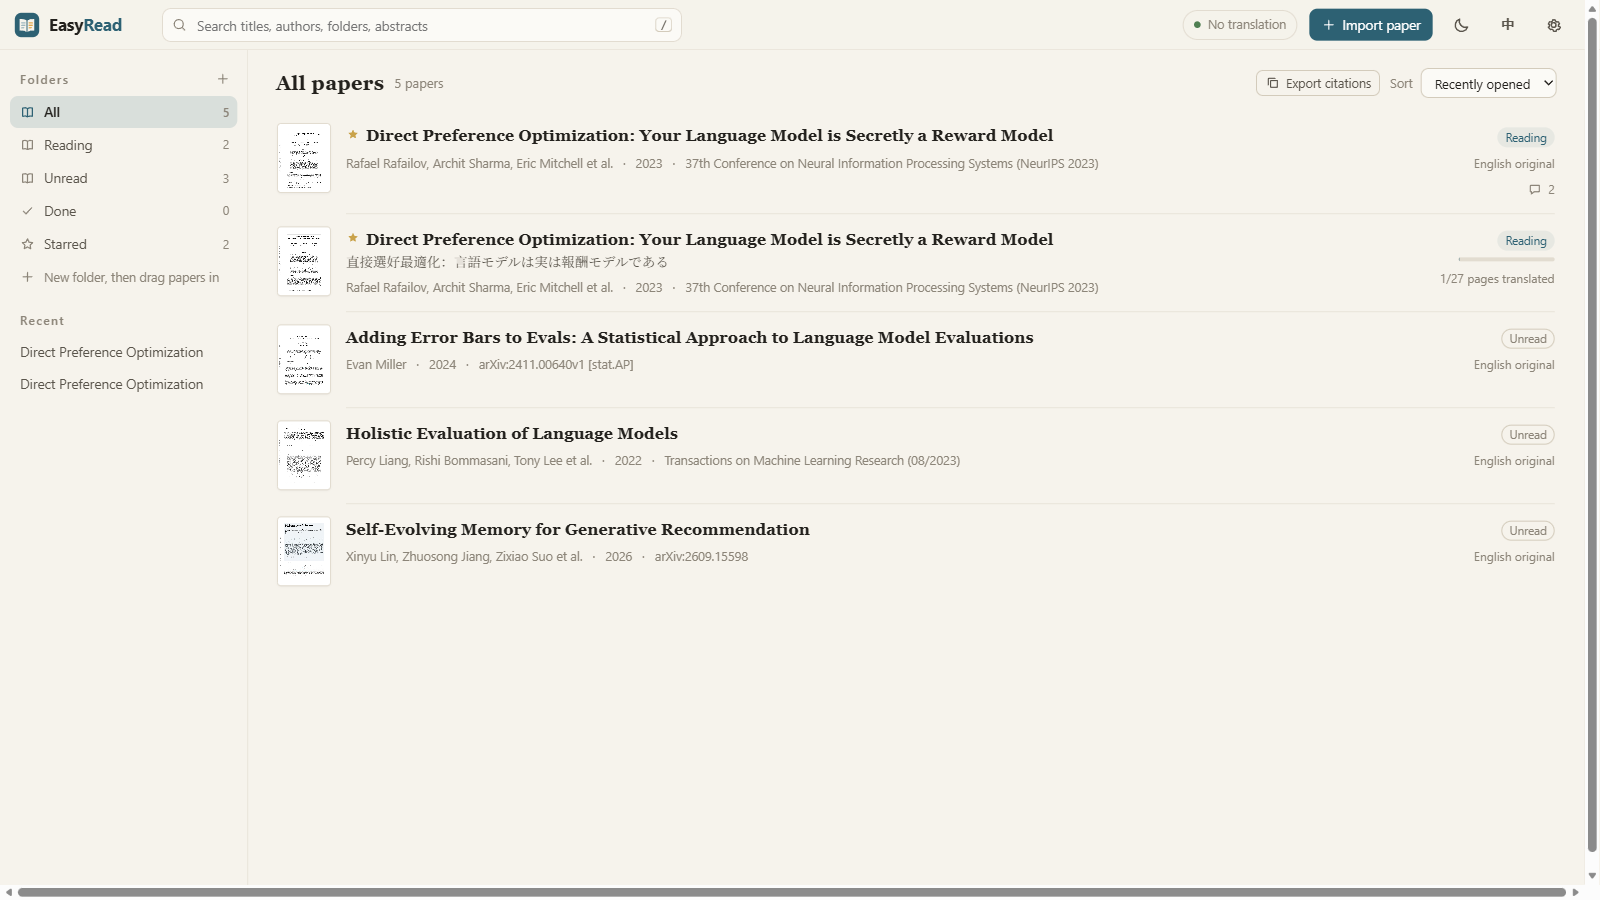Open thumbnail of Self-Evolving Memory paper

point(304,551)
